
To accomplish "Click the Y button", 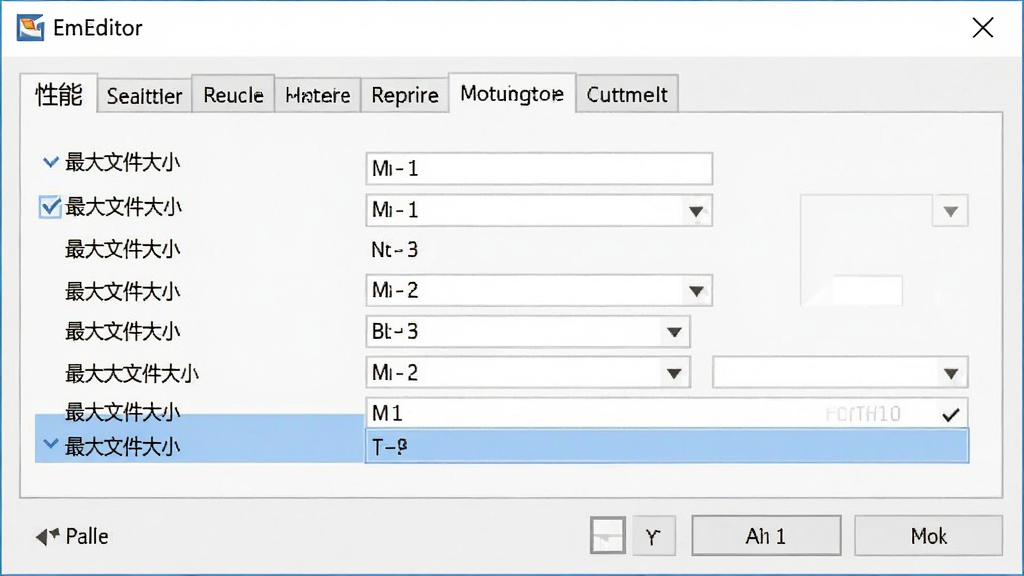I will [653, 536].
